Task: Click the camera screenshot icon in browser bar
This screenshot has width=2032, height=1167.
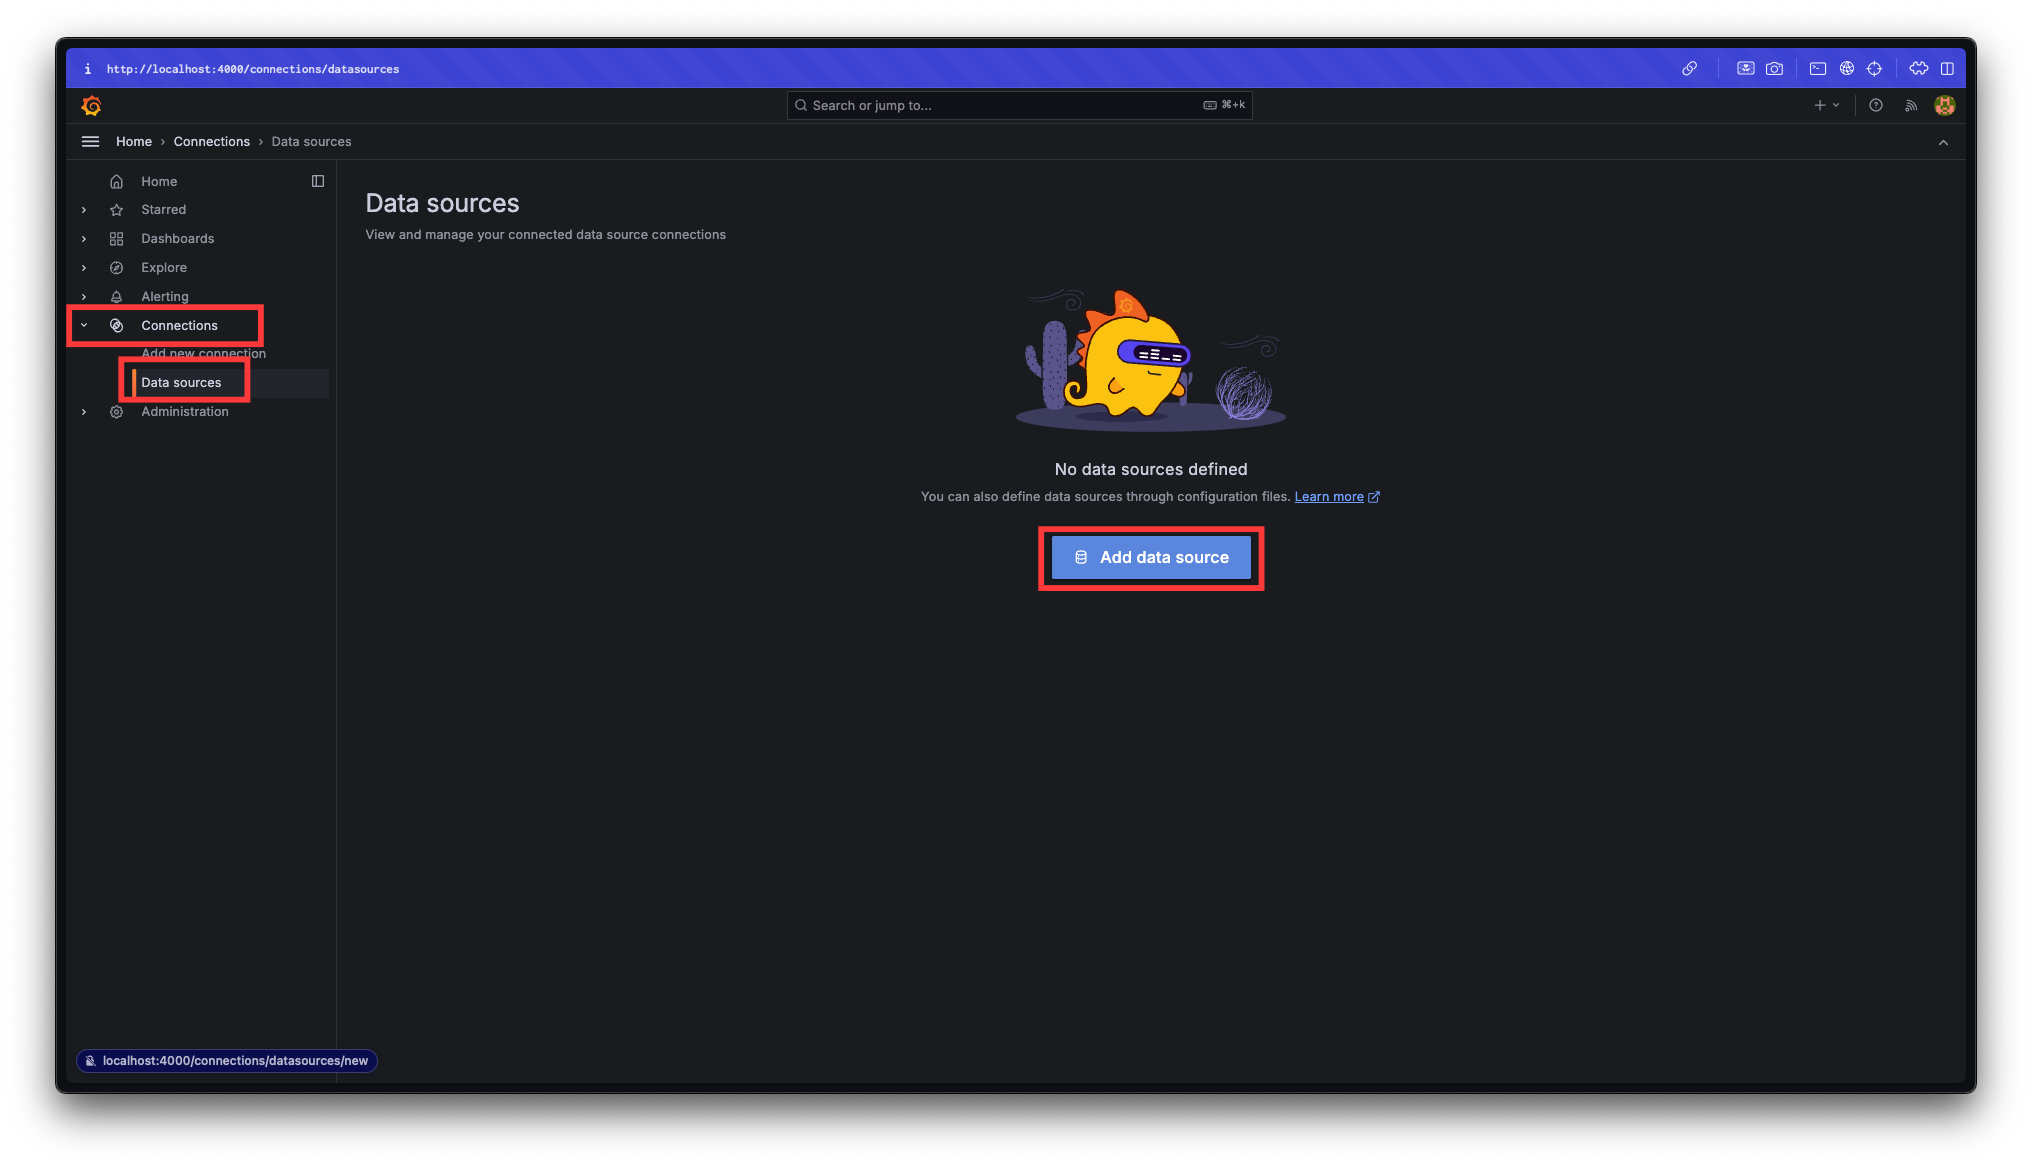Action: pyautogui.click(x=1774, y=69)
